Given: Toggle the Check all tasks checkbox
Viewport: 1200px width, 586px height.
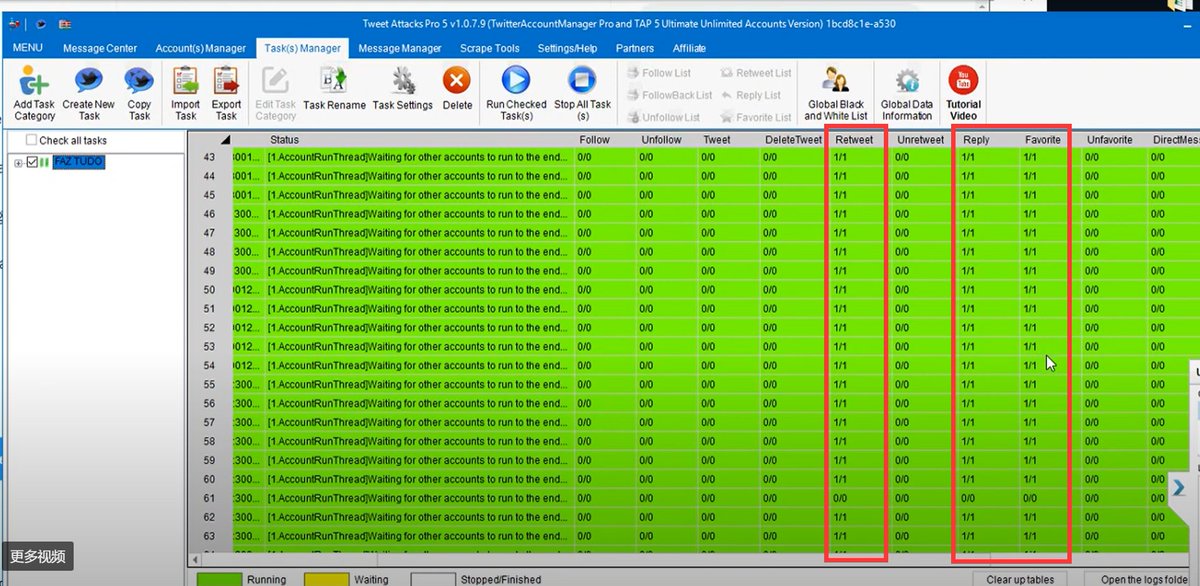Looking at the screenshot, I should (x=31, y=140).
